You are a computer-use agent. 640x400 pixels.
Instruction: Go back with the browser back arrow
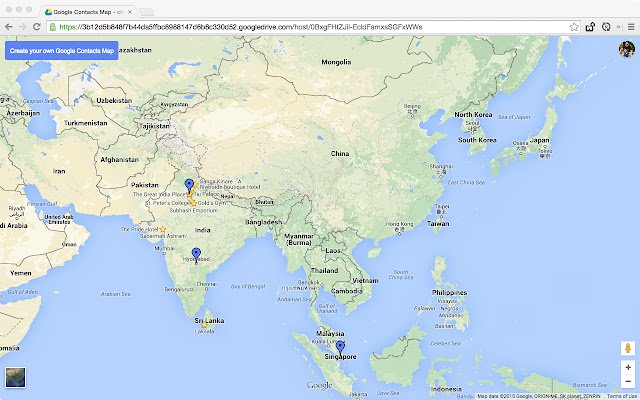[9, 27]
